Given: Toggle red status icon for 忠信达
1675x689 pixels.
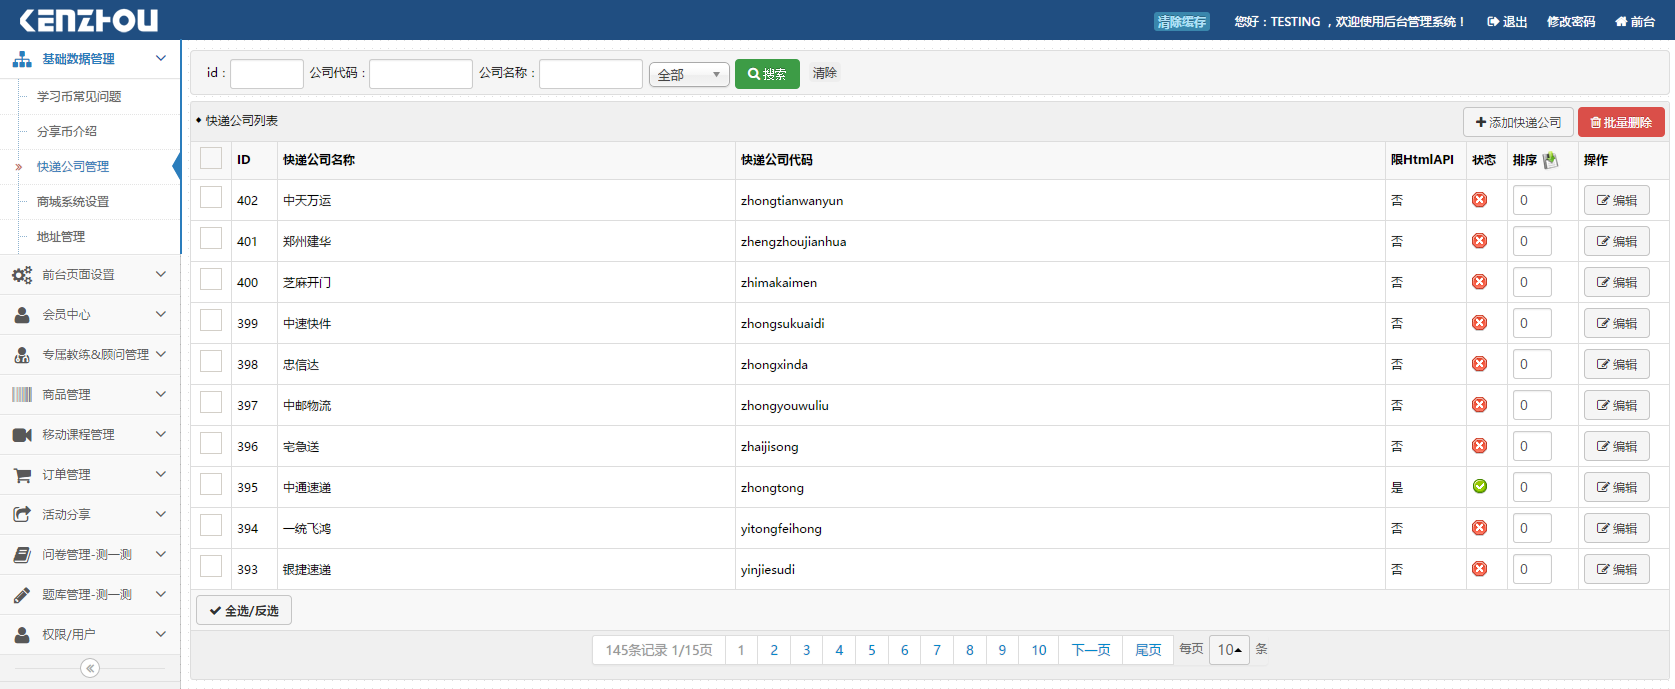Looking at the screenshot, I should (x=1480, y=364).
